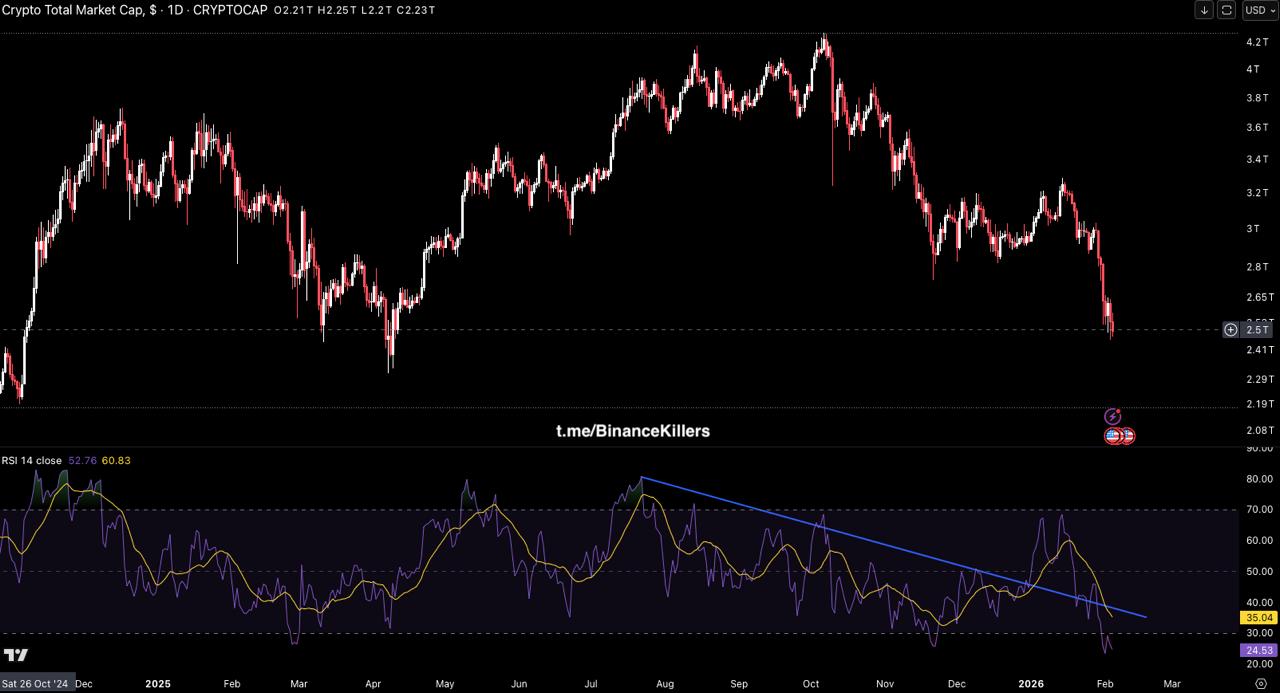Open the USD currency dropdown
Image resolution: width=1280 pixels, height=693 pixels.
(1257, 10)
